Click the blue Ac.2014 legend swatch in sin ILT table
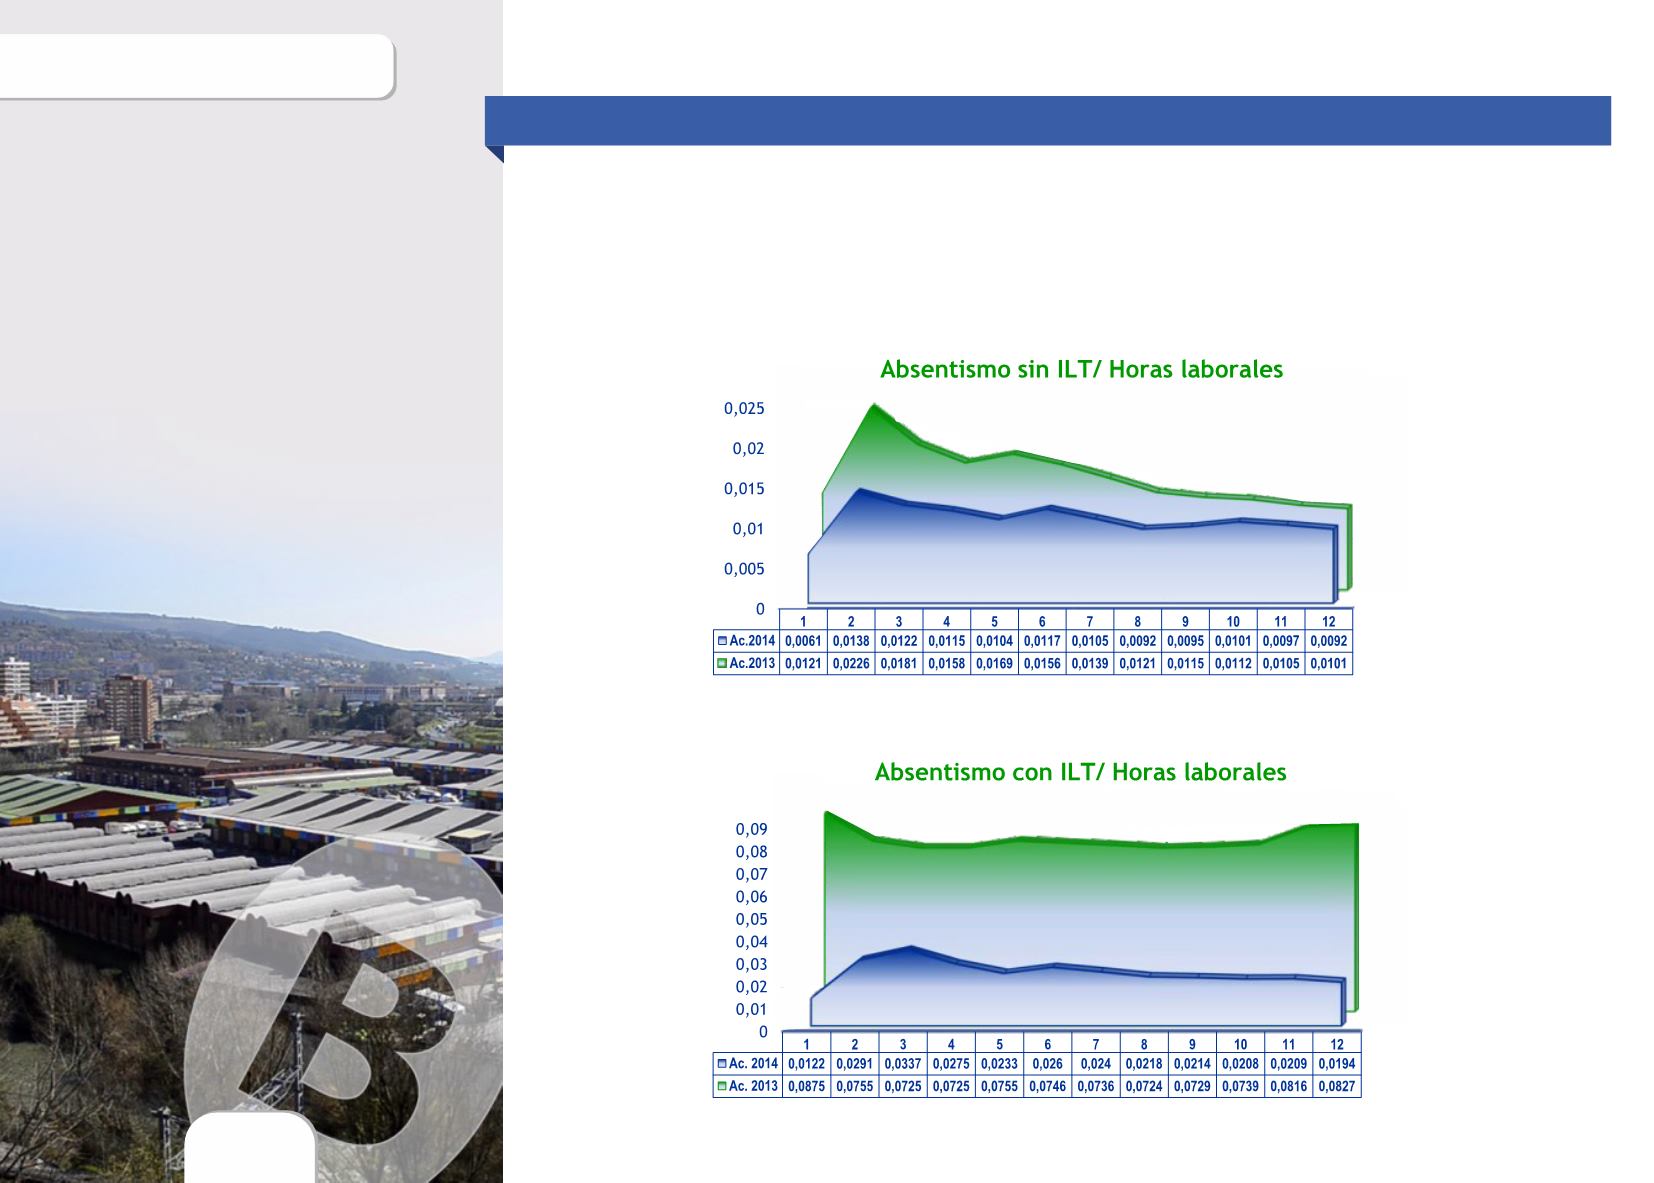 coord(722,641)
